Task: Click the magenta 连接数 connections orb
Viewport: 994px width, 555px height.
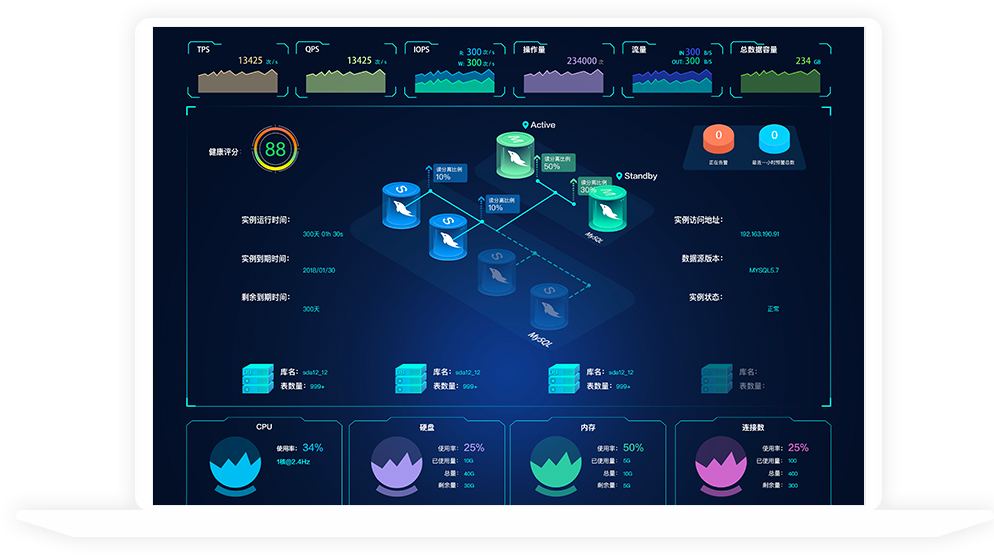Action: pyautogui.click(x=721, y=466)
